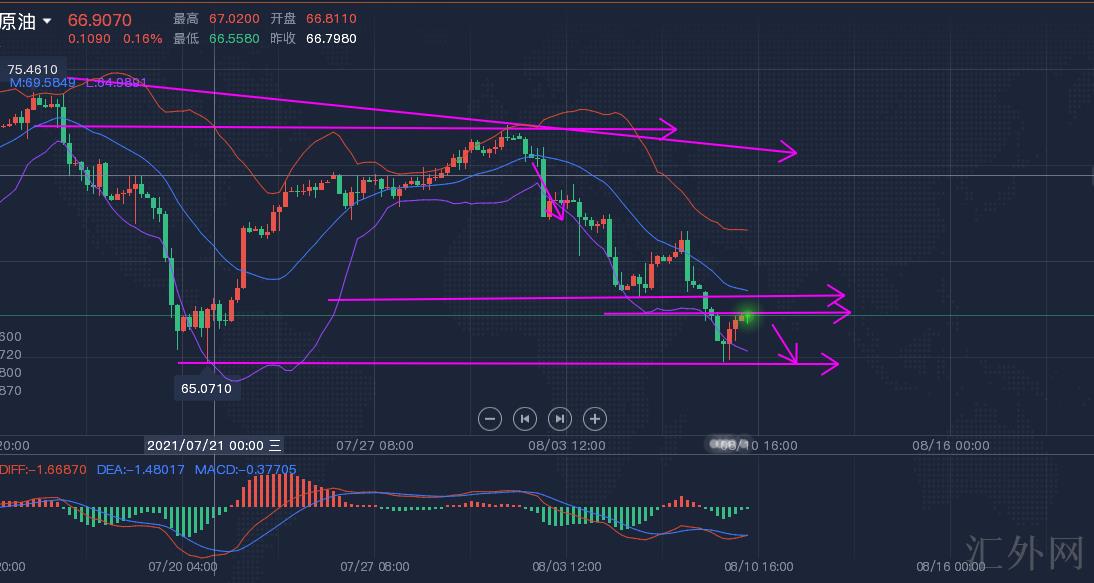This screenshot has width=1094, height=583.
Task: Click the current price 66.9070
Action: (100, 20)
